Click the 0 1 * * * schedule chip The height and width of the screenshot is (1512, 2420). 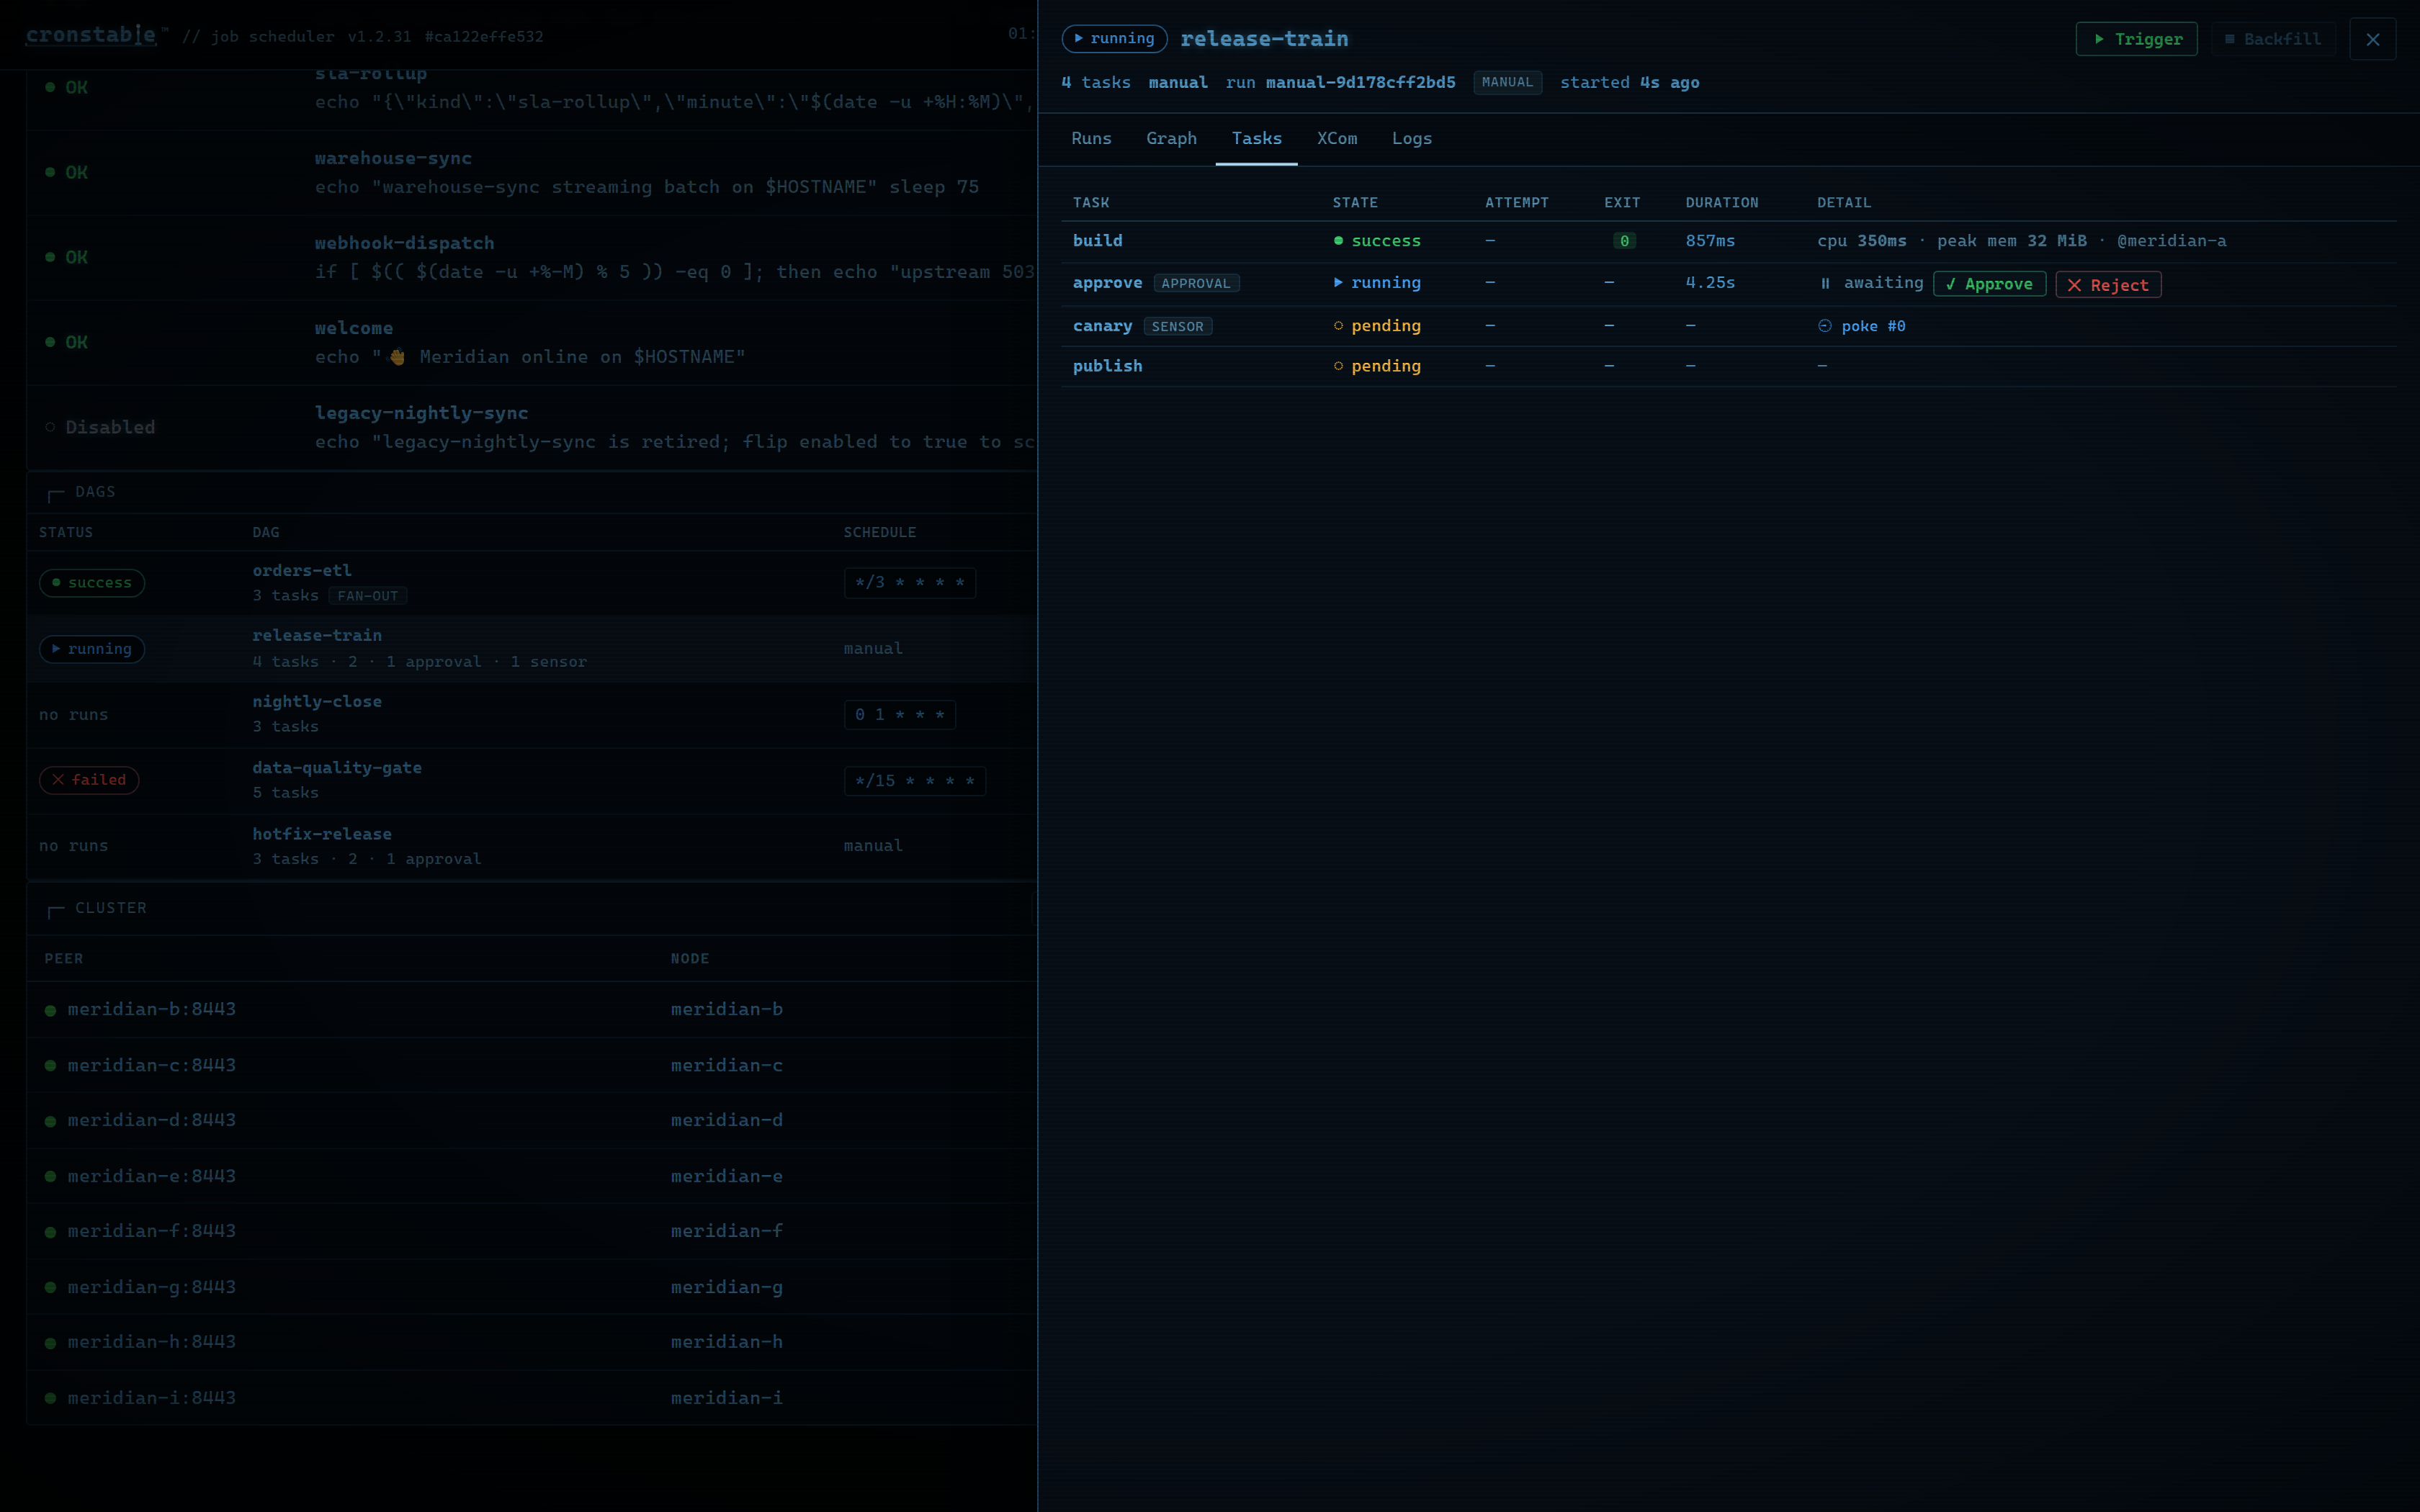(900, 715)
